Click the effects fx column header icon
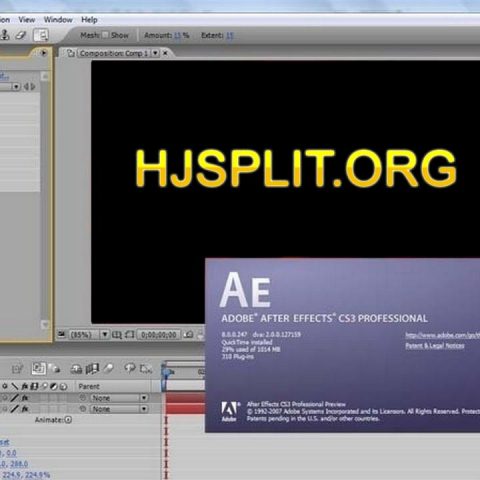Viewport: 480px width, 480px height. point(25,386)
